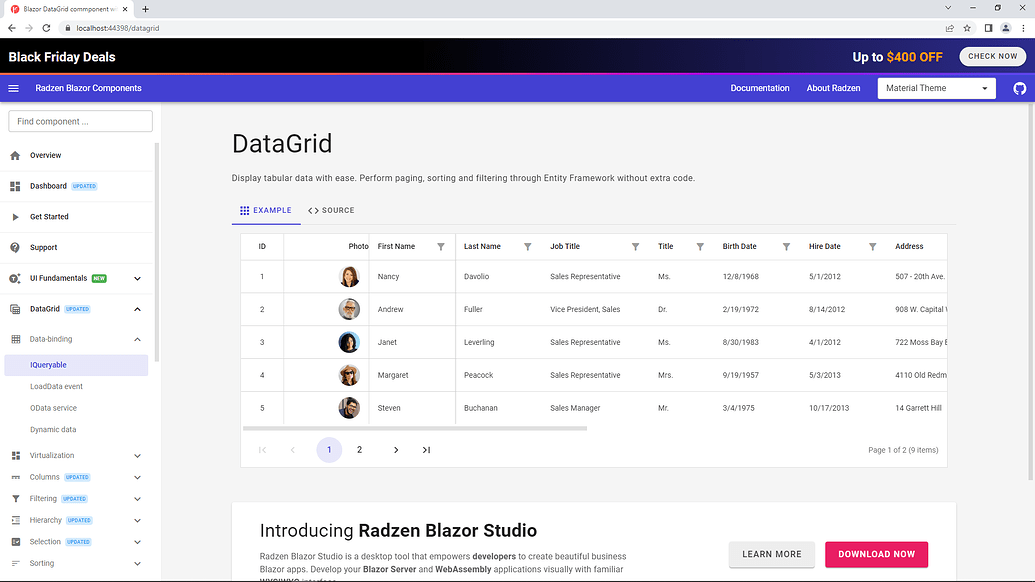Collapse the Data-binding section
This screenshot has width=1035, height=582.
(137, 339)
